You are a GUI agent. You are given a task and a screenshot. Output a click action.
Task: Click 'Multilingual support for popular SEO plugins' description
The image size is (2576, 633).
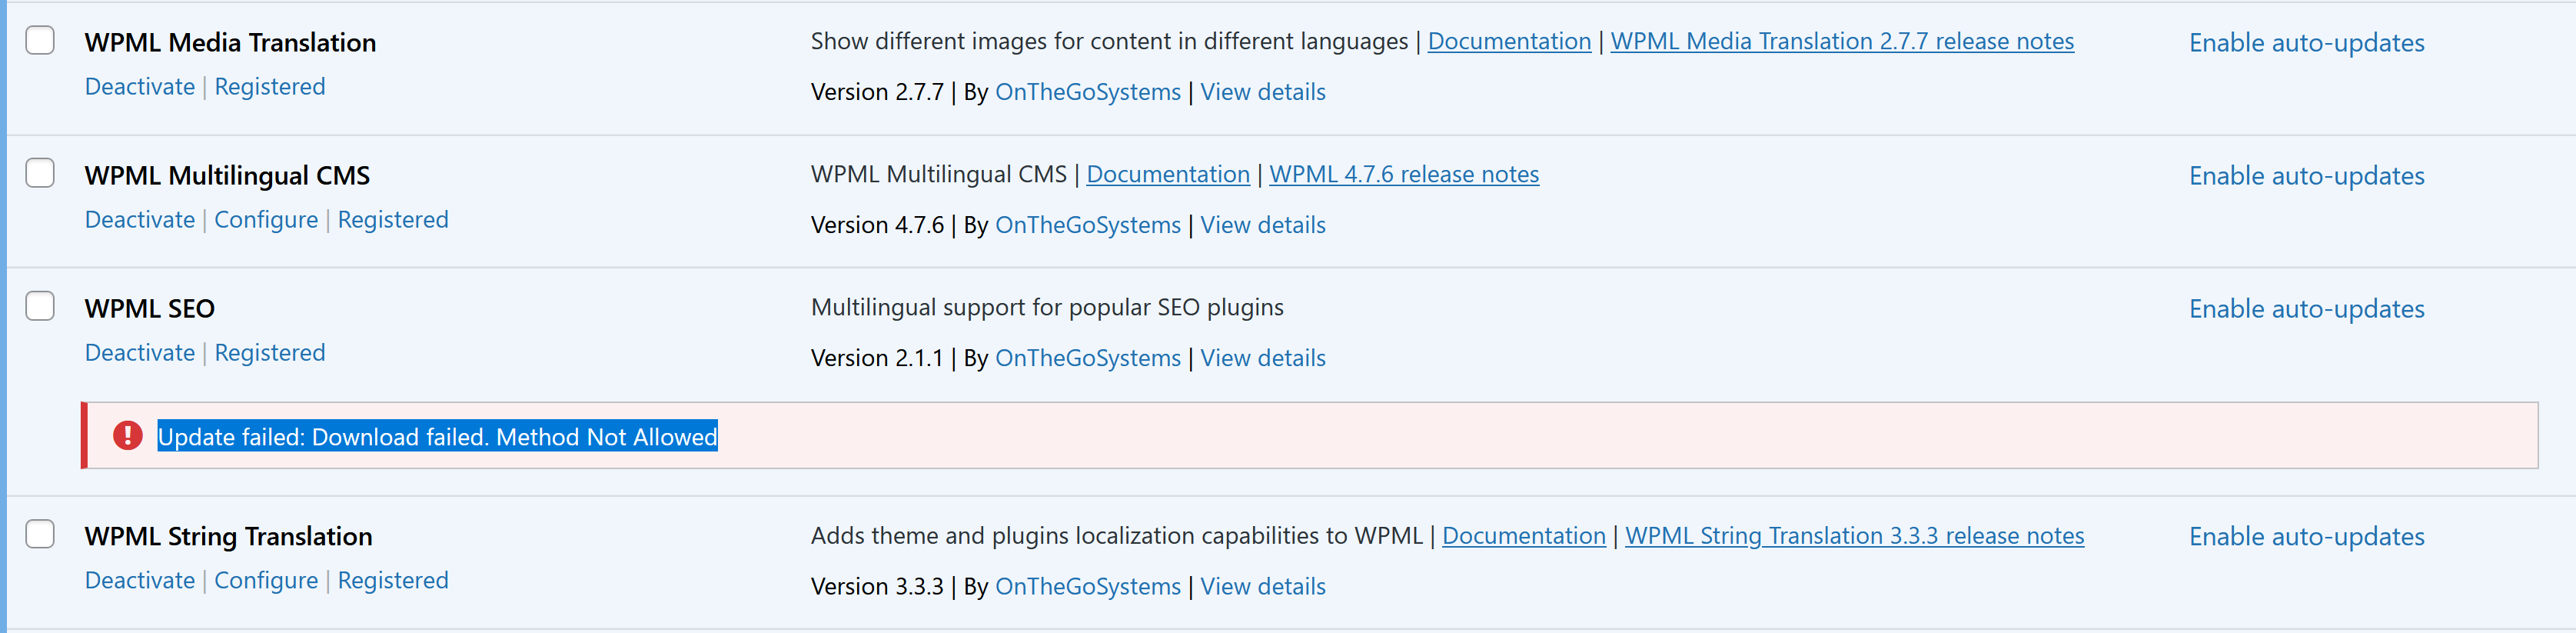tap(1047, 308)
